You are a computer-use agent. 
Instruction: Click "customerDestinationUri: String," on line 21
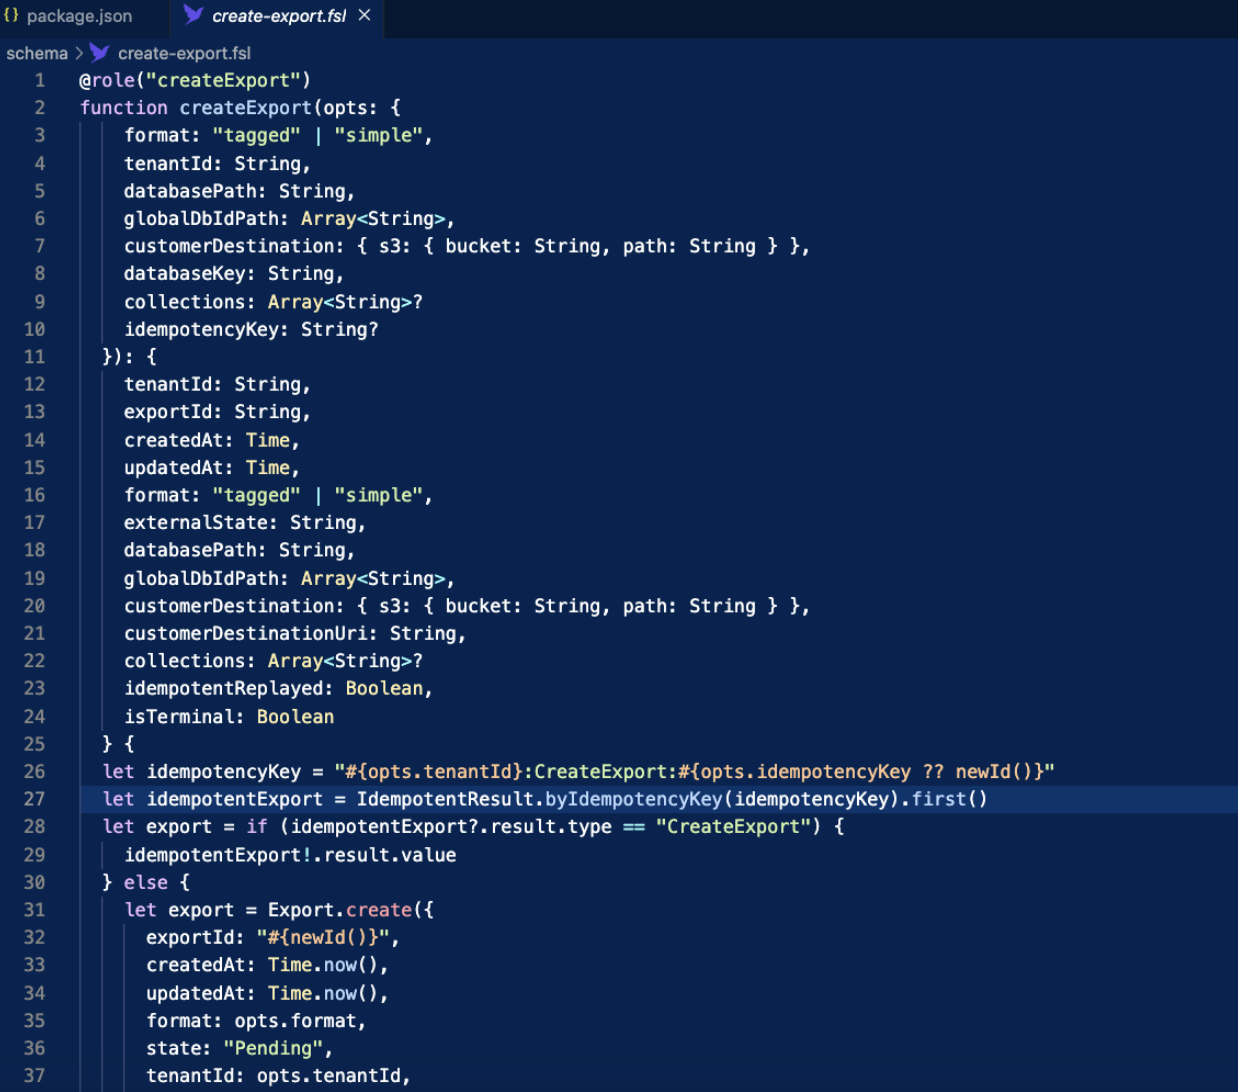tap(295, 633)
